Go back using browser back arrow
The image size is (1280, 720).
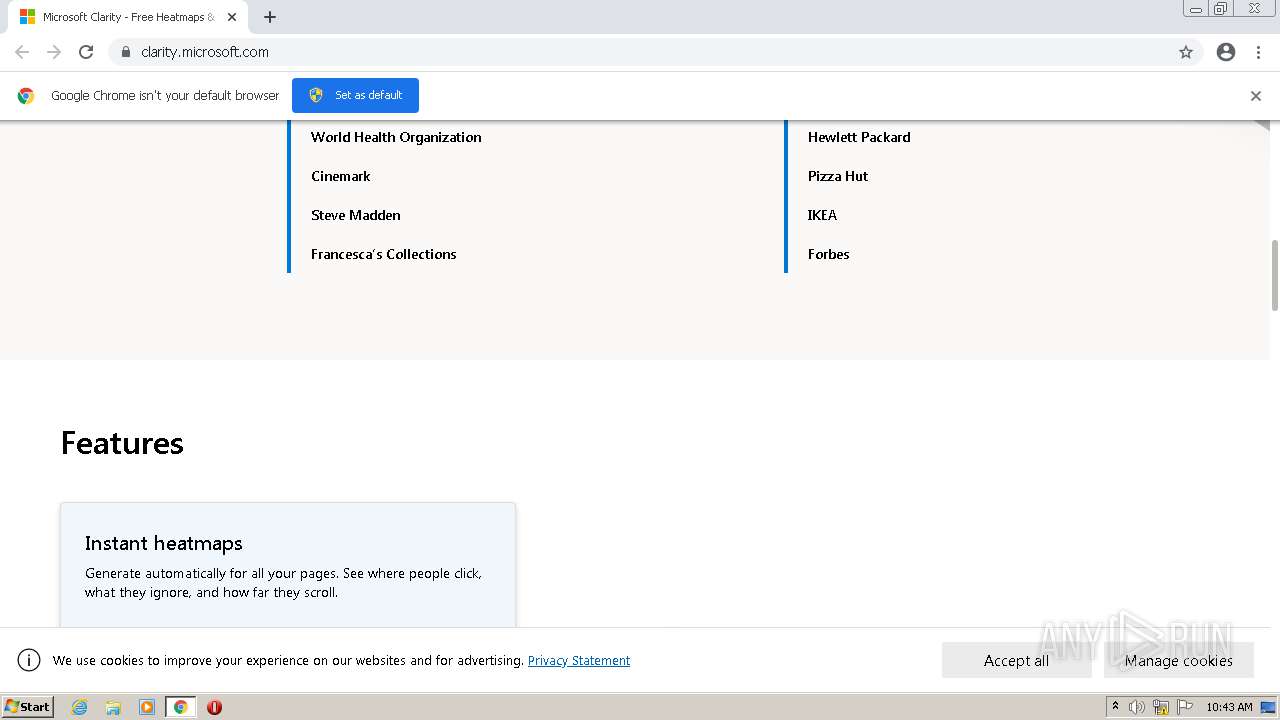pos(22,52)
